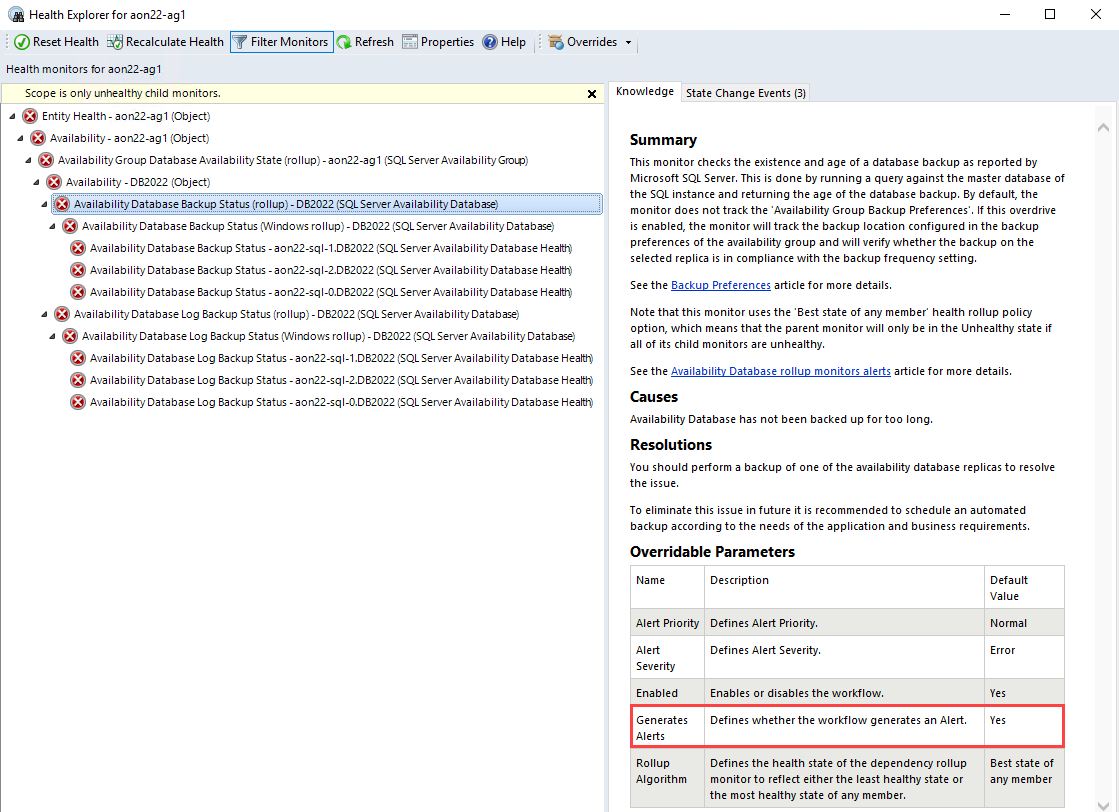The image size is (1119, 812).
Task: Click error icon of Log Backup Status aon22-sql-2.DB2022
Action: coord(78,380)
